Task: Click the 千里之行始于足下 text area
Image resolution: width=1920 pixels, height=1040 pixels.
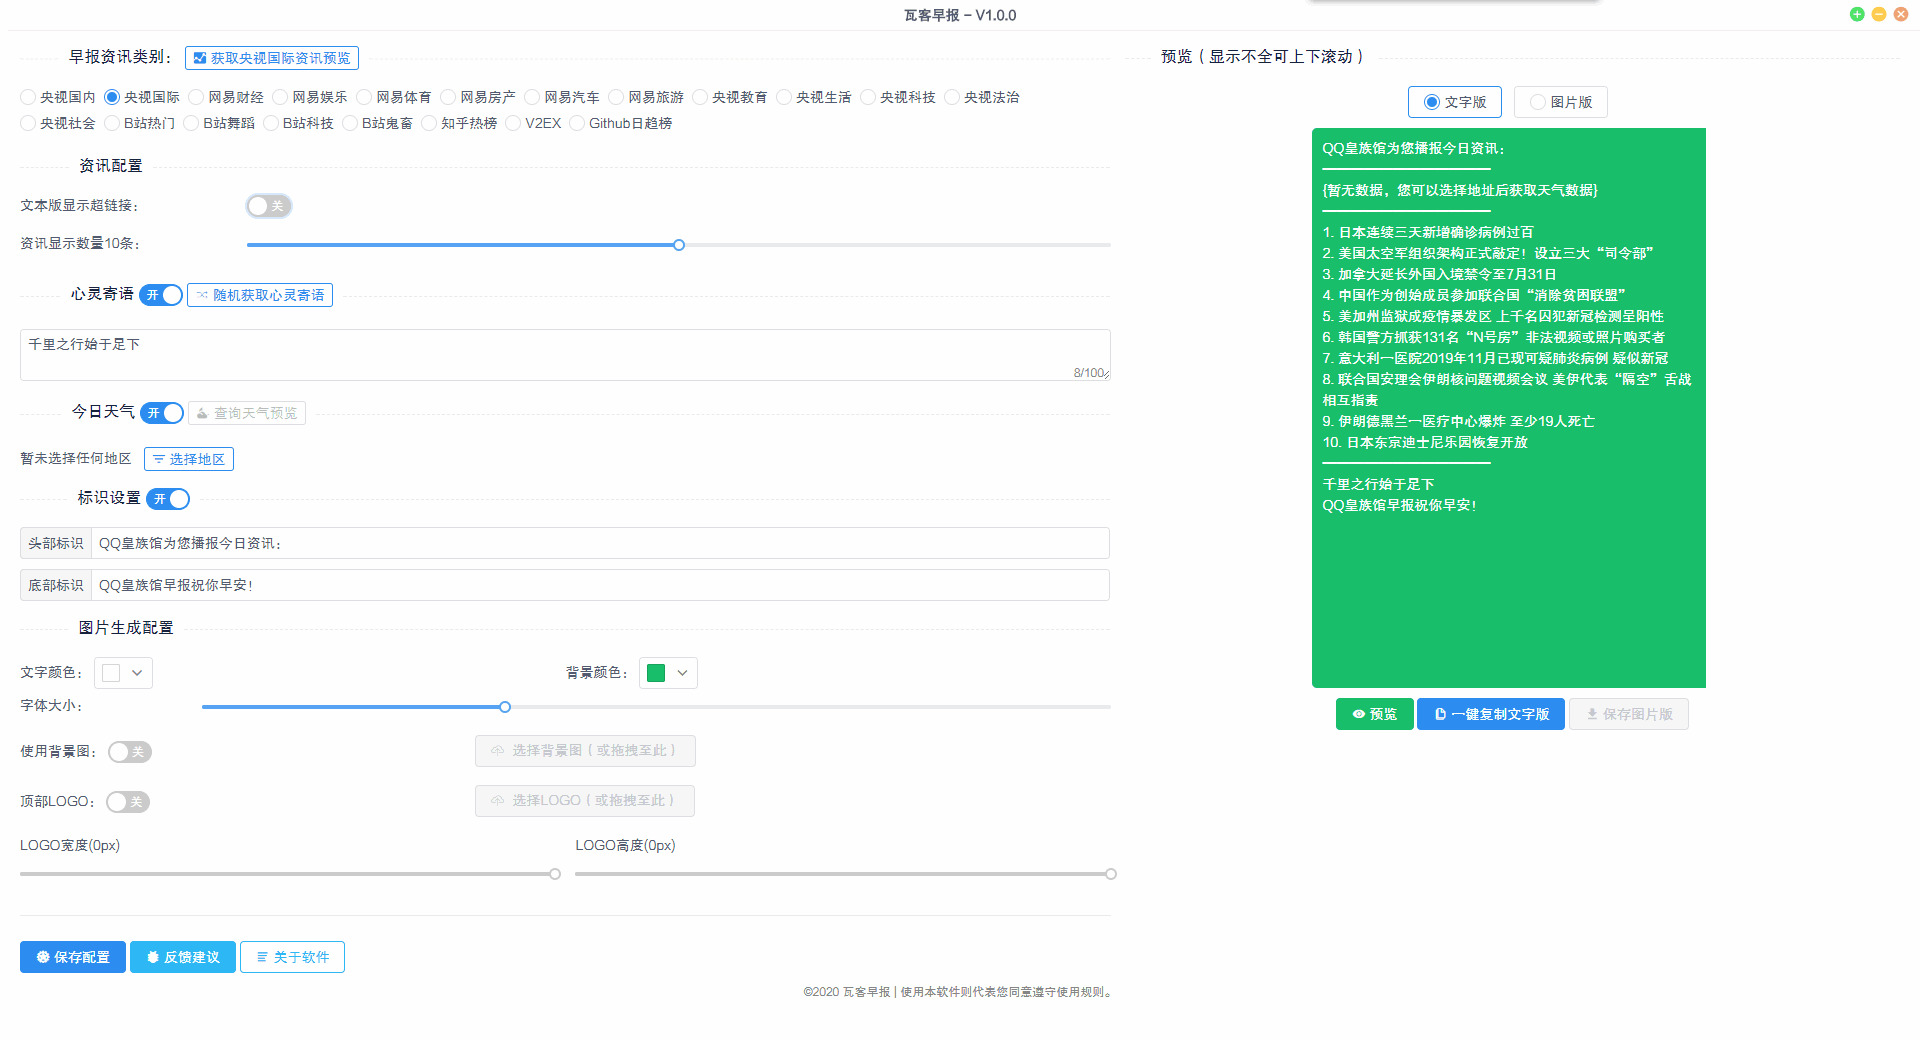Action: point(565,355)
